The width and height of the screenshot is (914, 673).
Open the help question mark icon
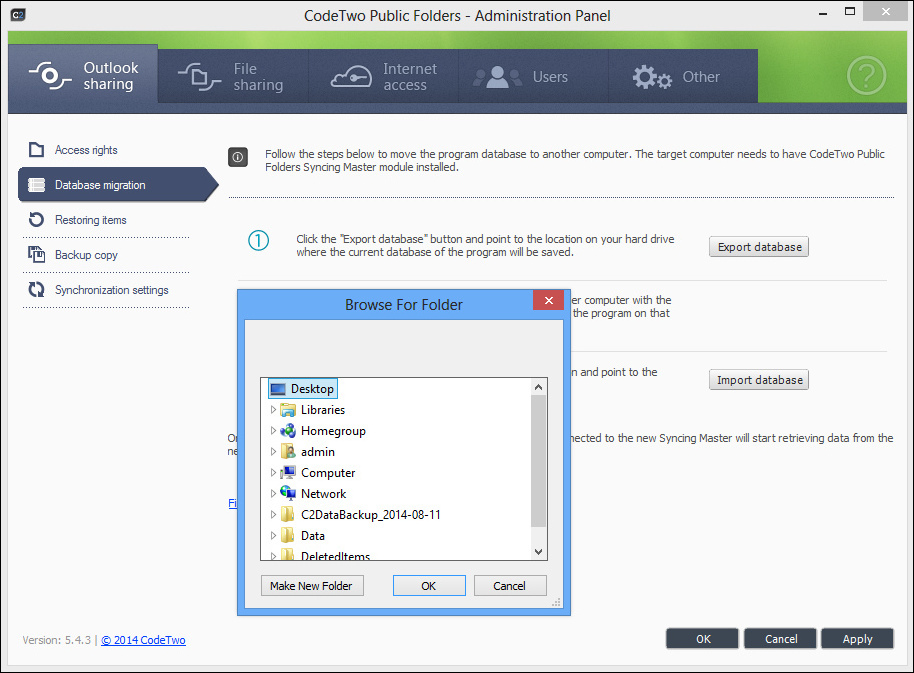866,75
